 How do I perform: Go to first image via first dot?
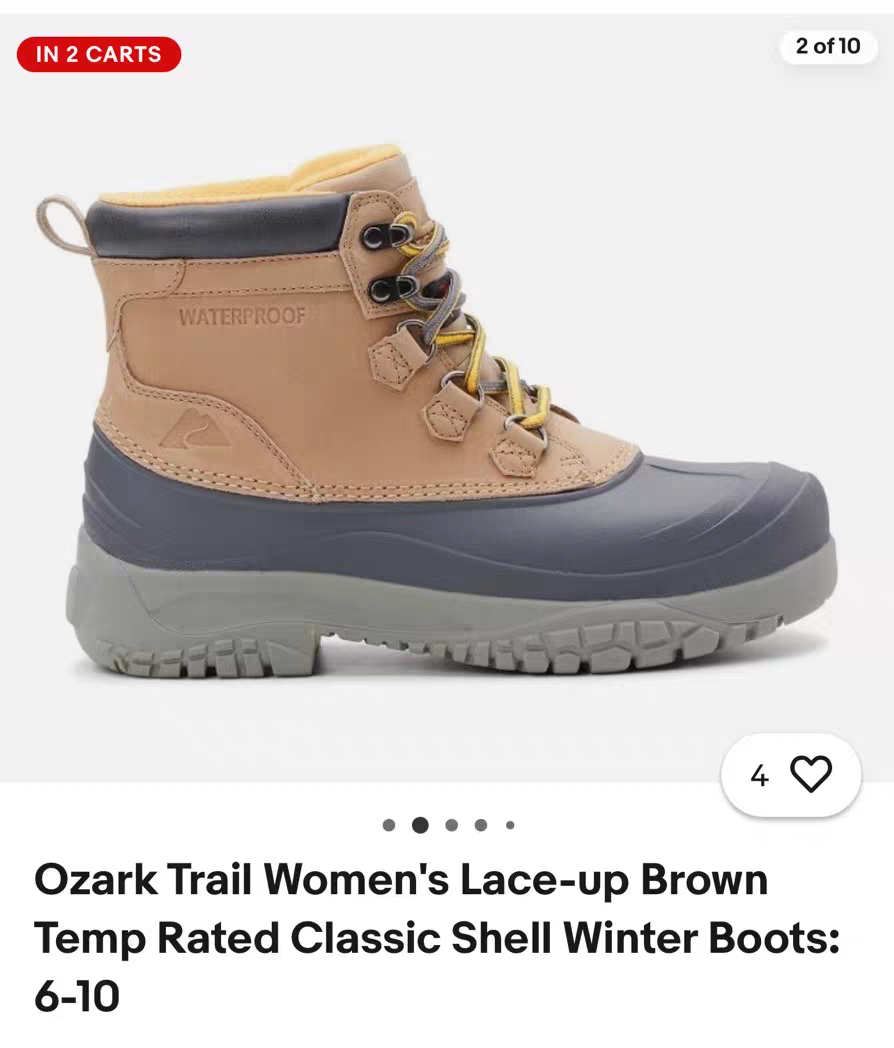pos(389,825)
